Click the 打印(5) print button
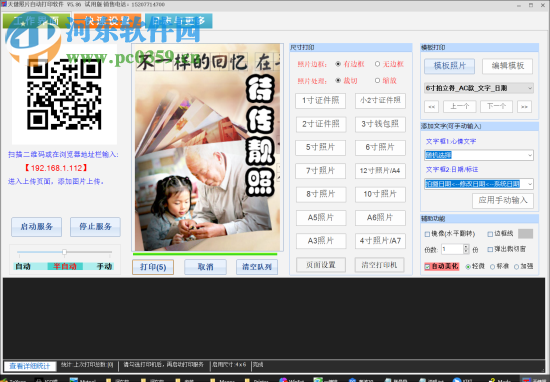The width and height of the screenshot is (550, 382). pos(153,267)
